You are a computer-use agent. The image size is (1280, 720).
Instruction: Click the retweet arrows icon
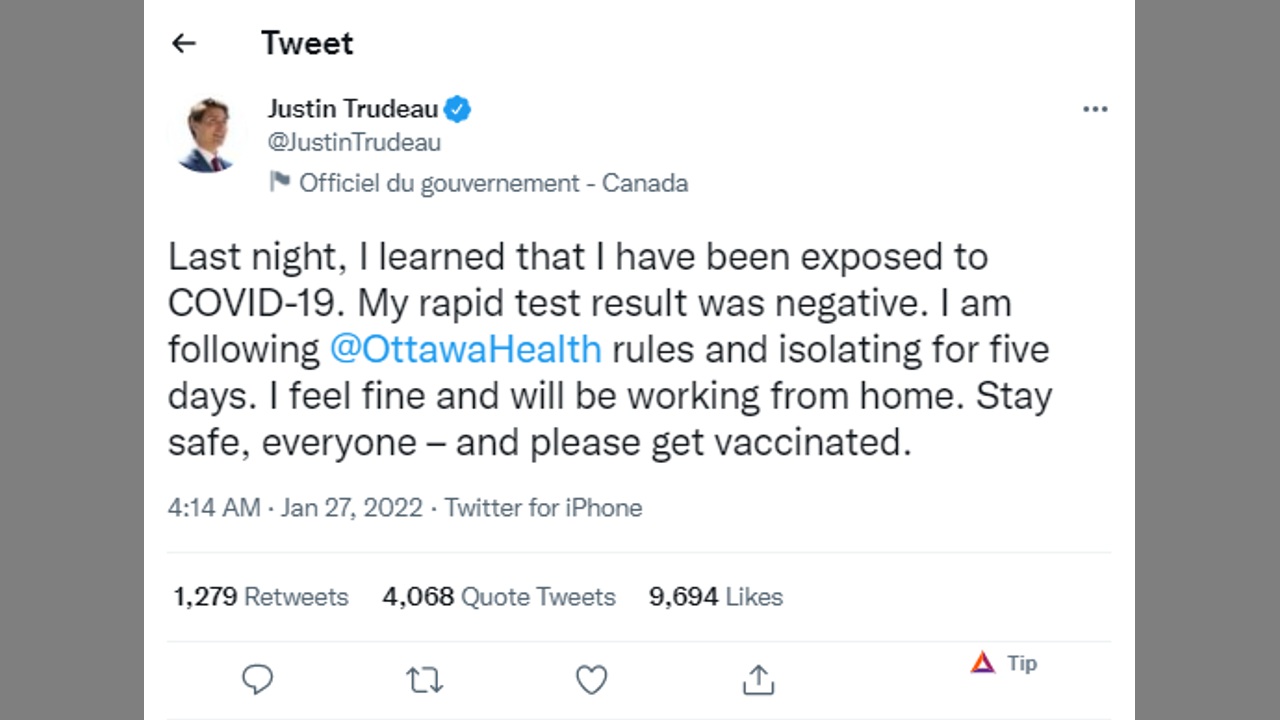point(424,680)
